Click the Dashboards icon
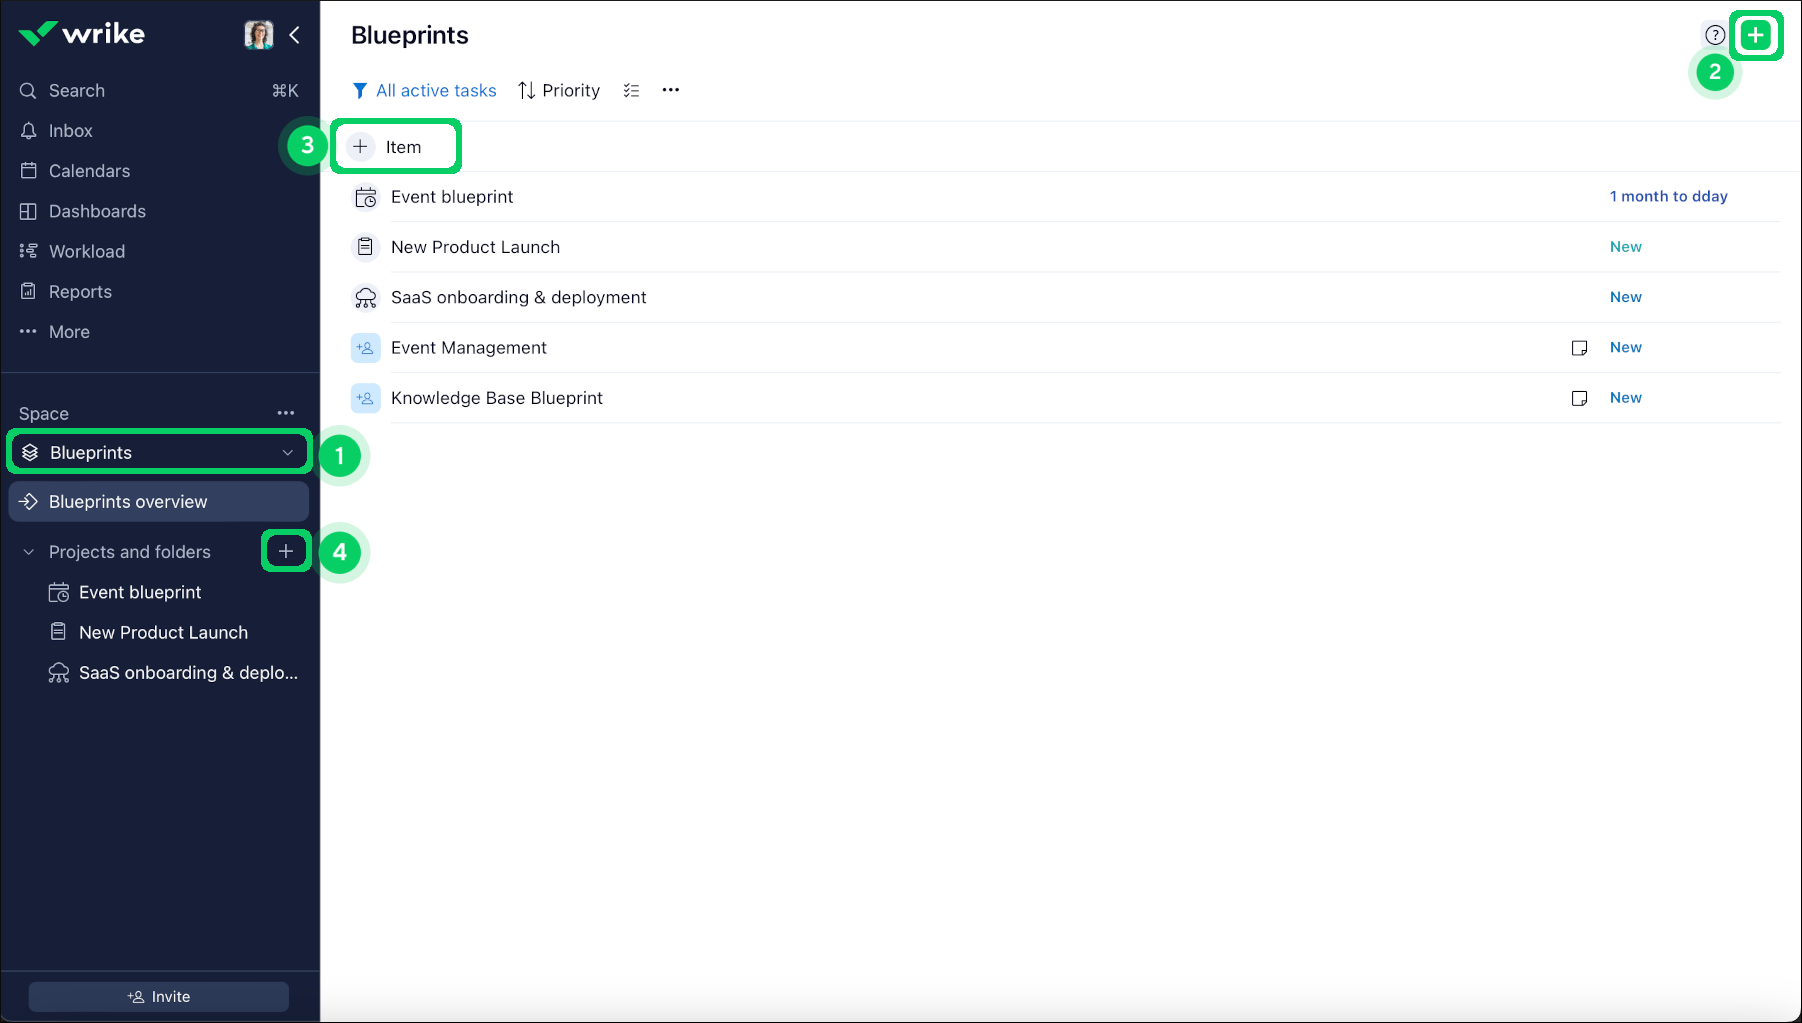Viewport: 1802px width, 1023px height. pos(28,211)
